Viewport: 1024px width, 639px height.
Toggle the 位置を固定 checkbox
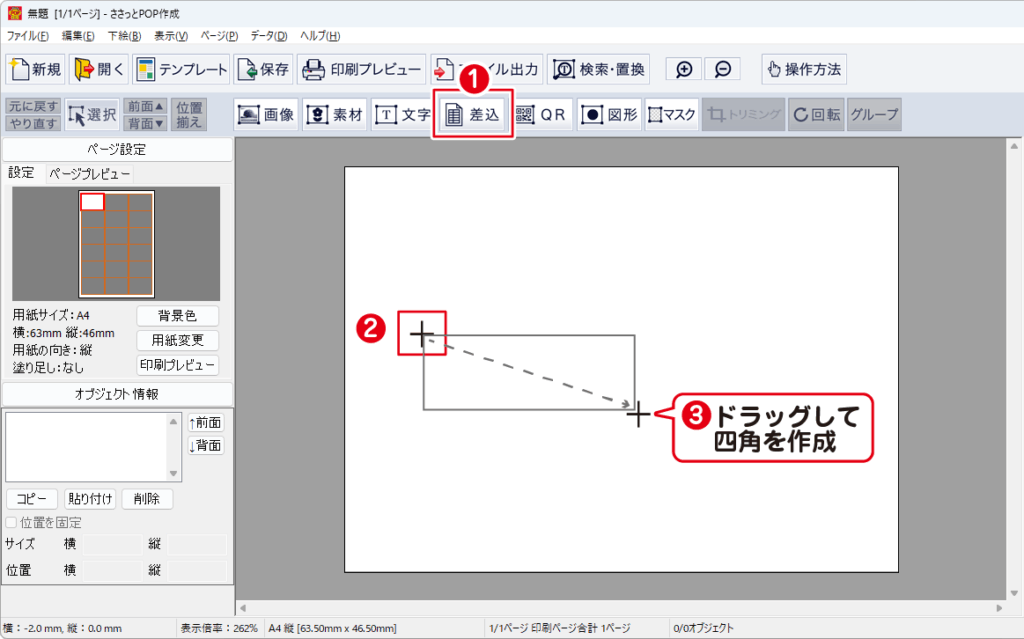(x=12, y=523)
